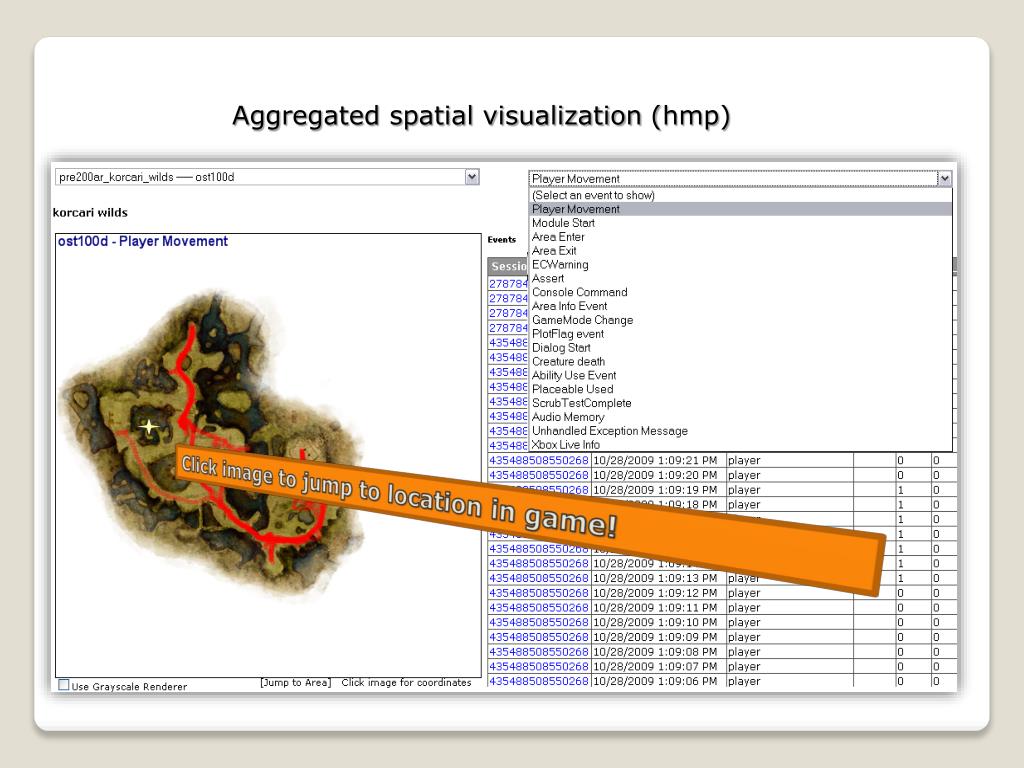Open session link in 1:09:10 PM row
1024x768 pixels.
539,622
